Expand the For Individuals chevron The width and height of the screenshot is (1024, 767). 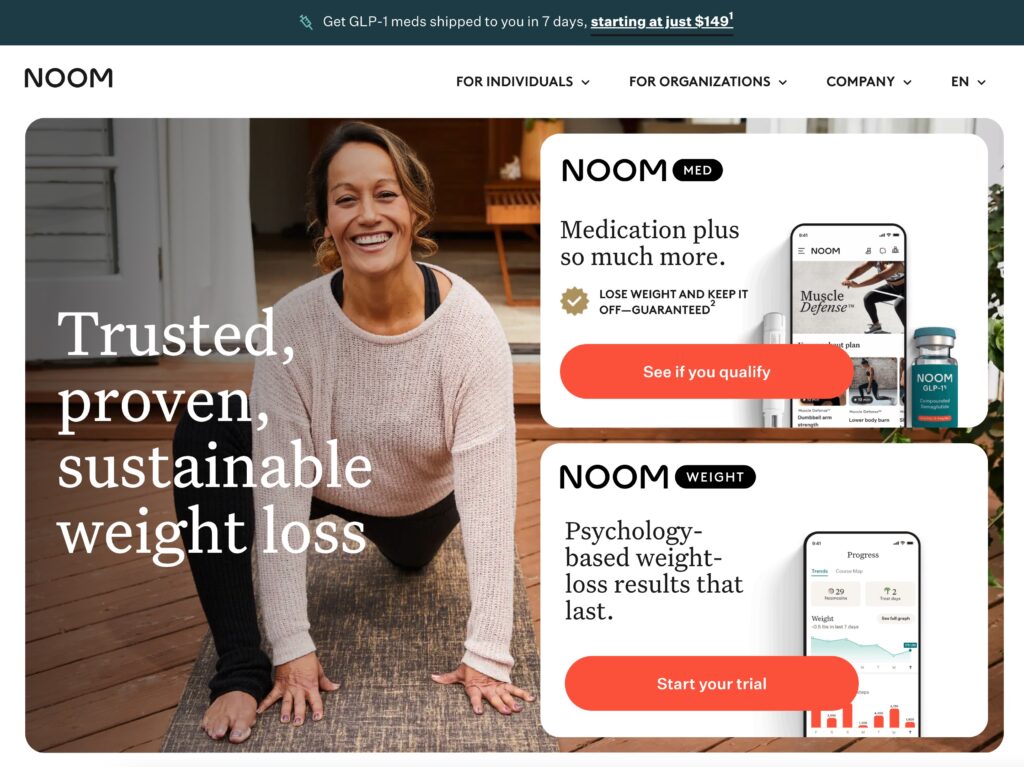pyautogui.click(x=586, y=82)
